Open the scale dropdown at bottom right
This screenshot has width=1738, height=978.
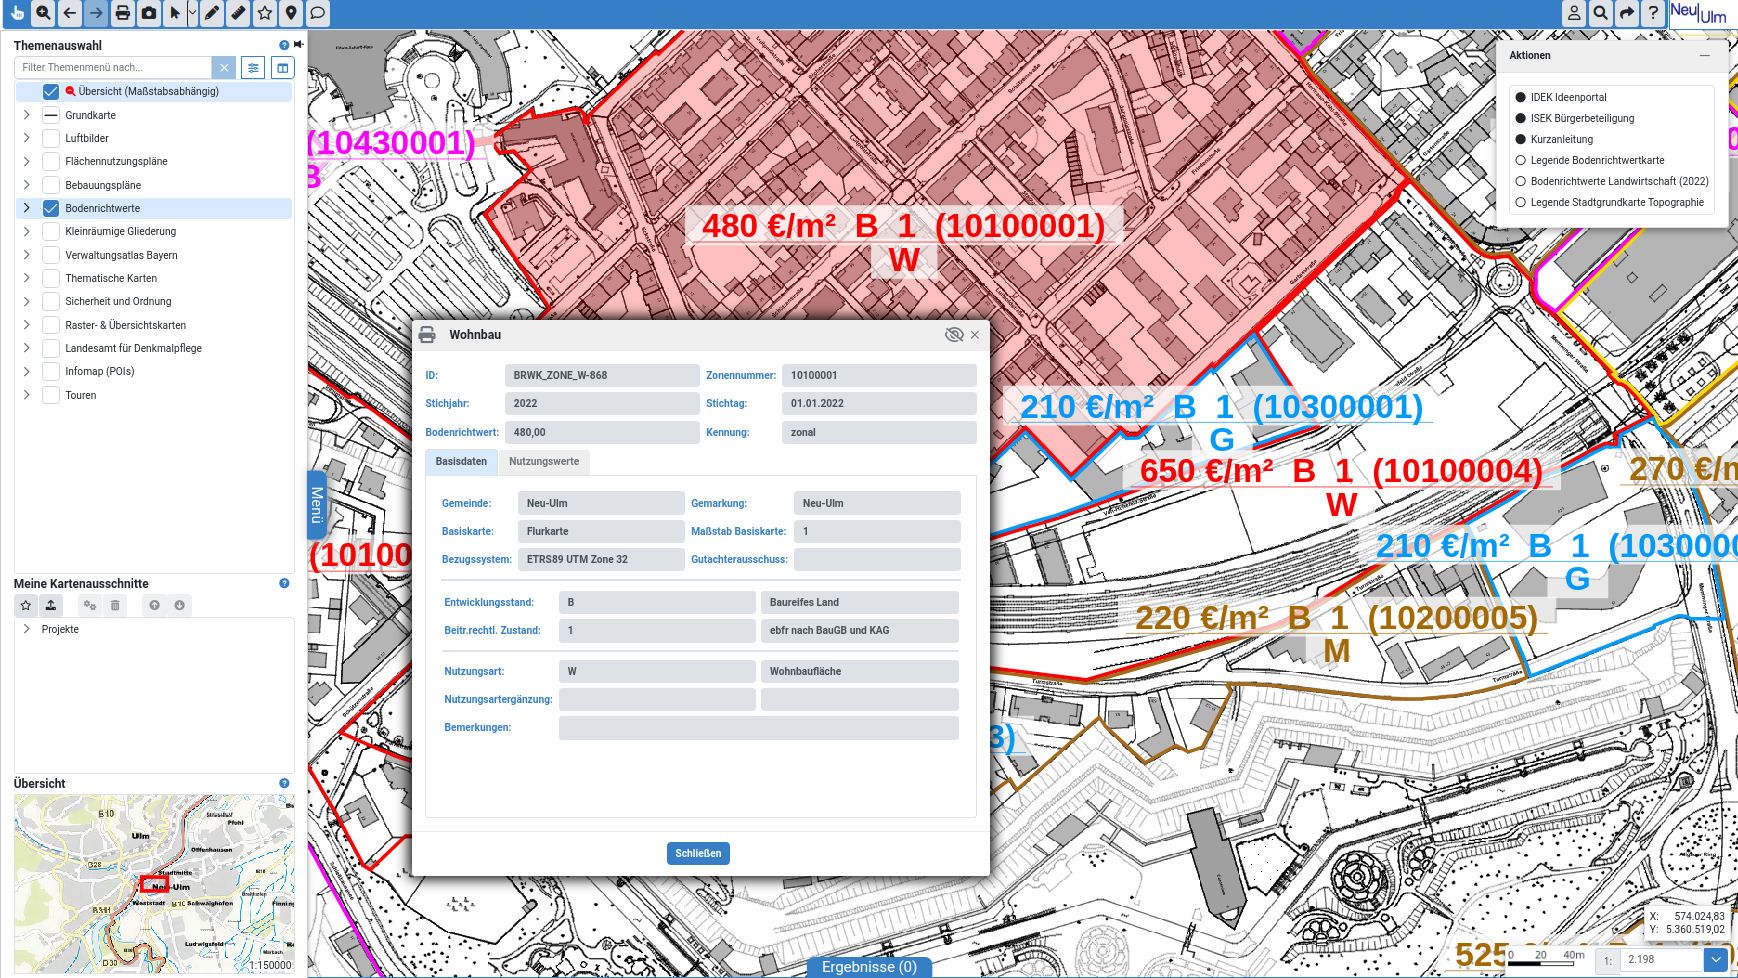click(x=1716, y=959)
